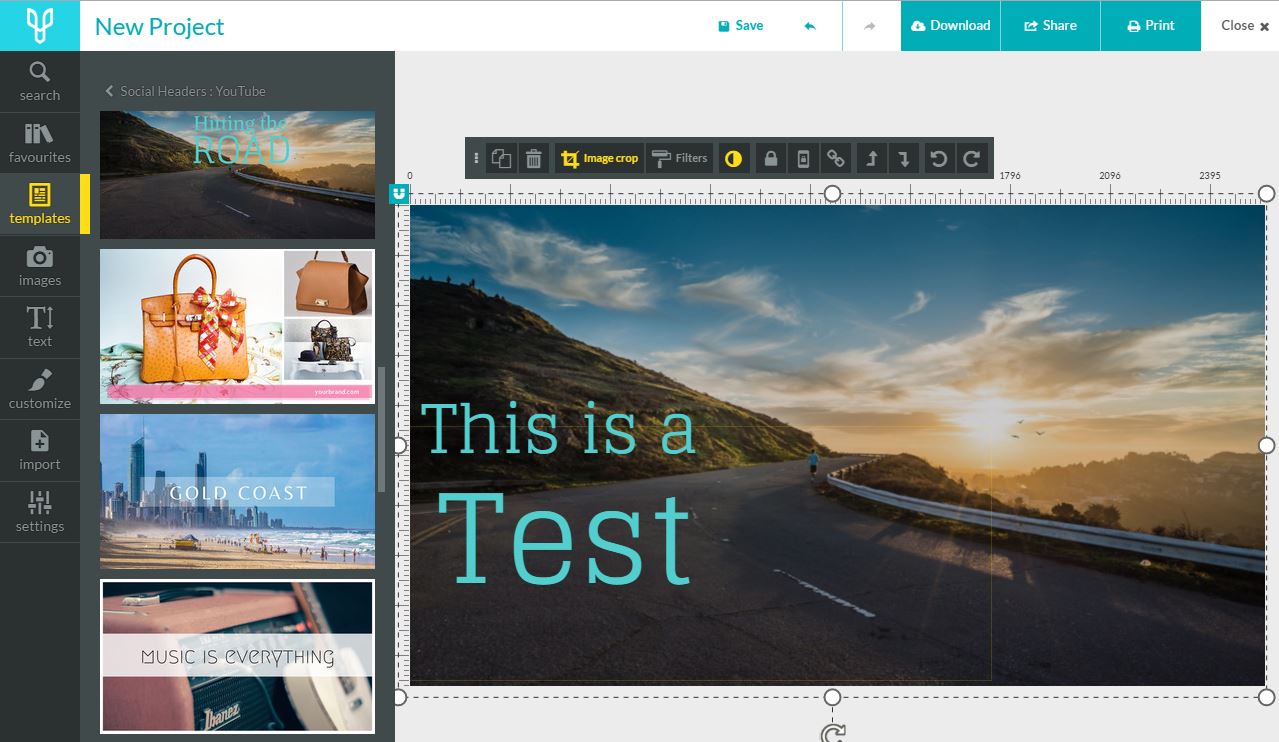Go back from Social Headers : YouTube
Viewport: 1279px width, 742px height.
click(x=109, y=91)
